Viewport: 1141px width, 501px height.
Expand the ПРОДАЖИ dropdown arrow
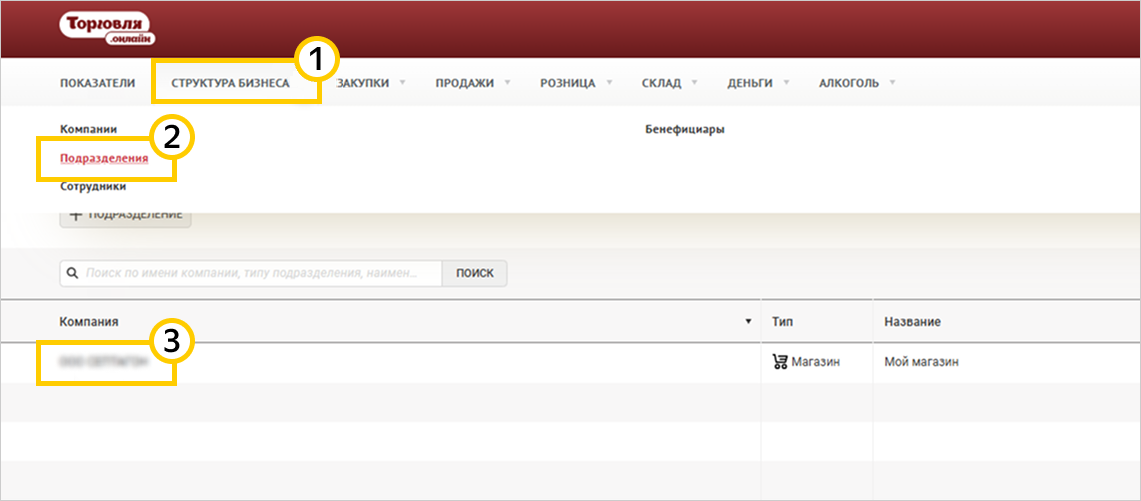[x=507, y=82]
